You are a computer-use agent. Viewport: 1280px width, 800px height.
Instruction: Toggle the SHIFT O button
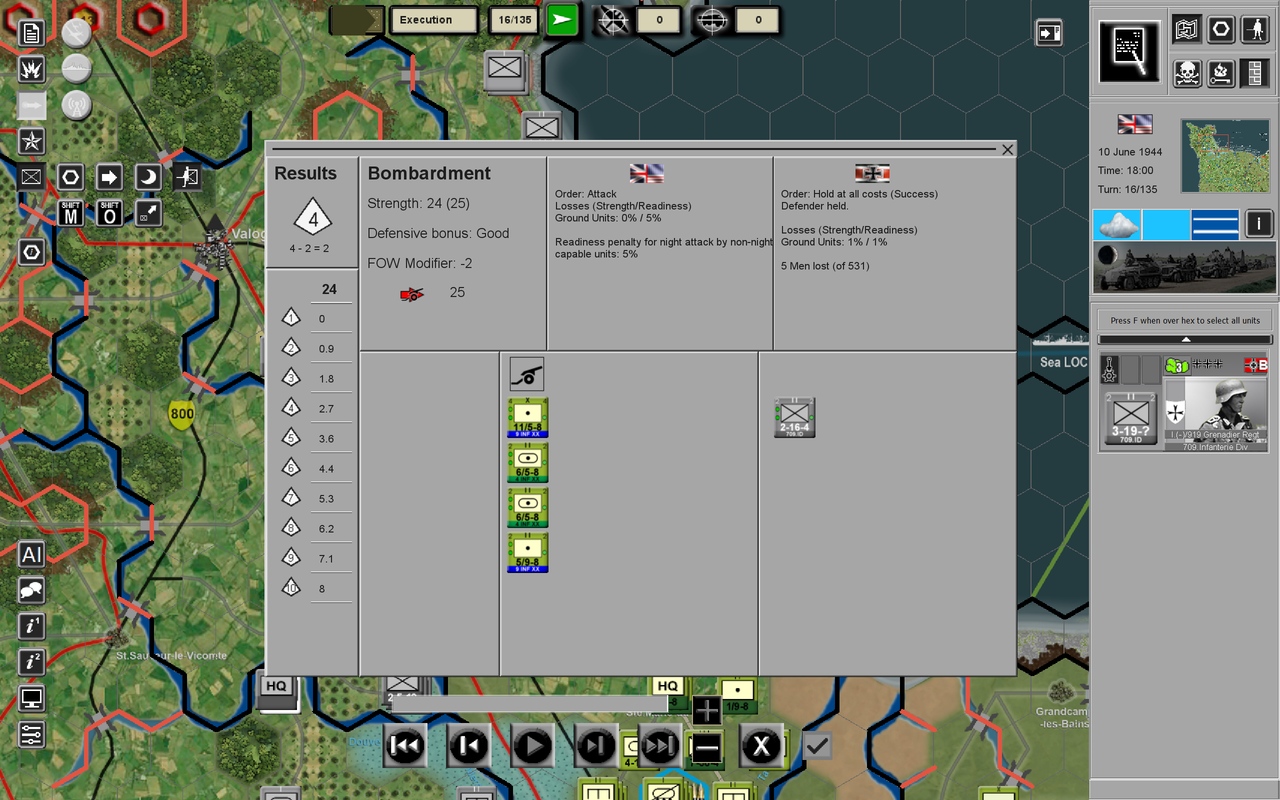(109, 213)
